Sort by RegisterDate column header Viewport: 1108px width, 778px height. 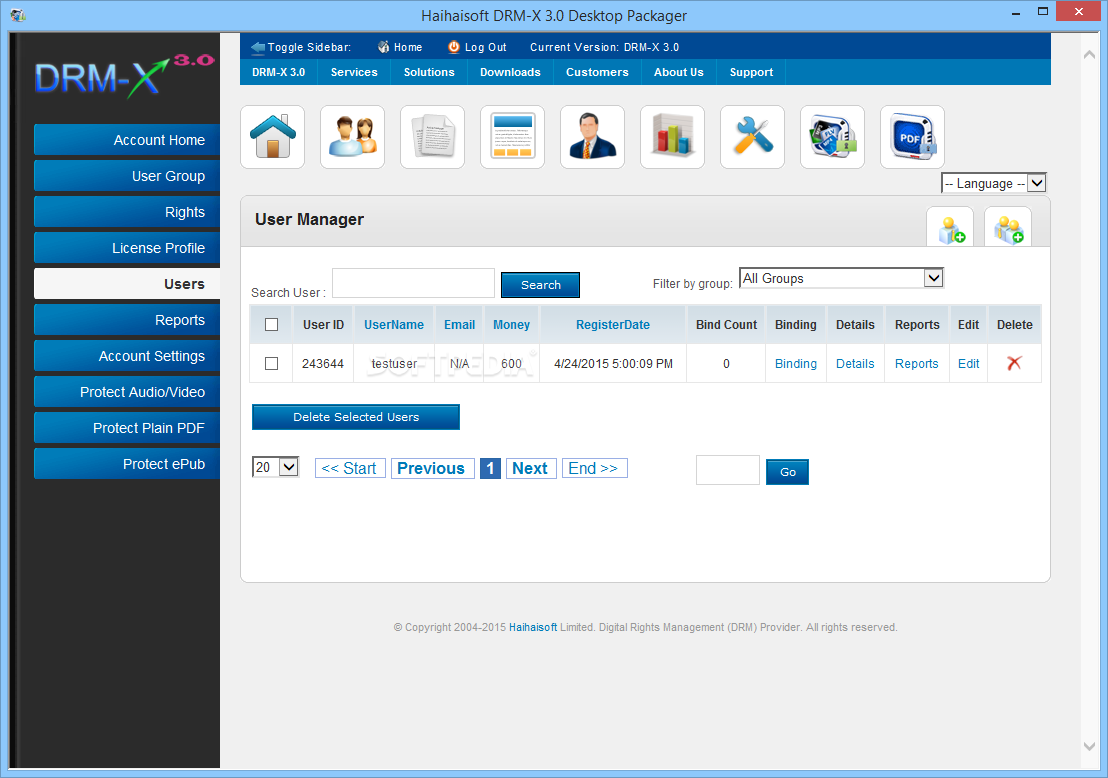[x=613, y=324]
